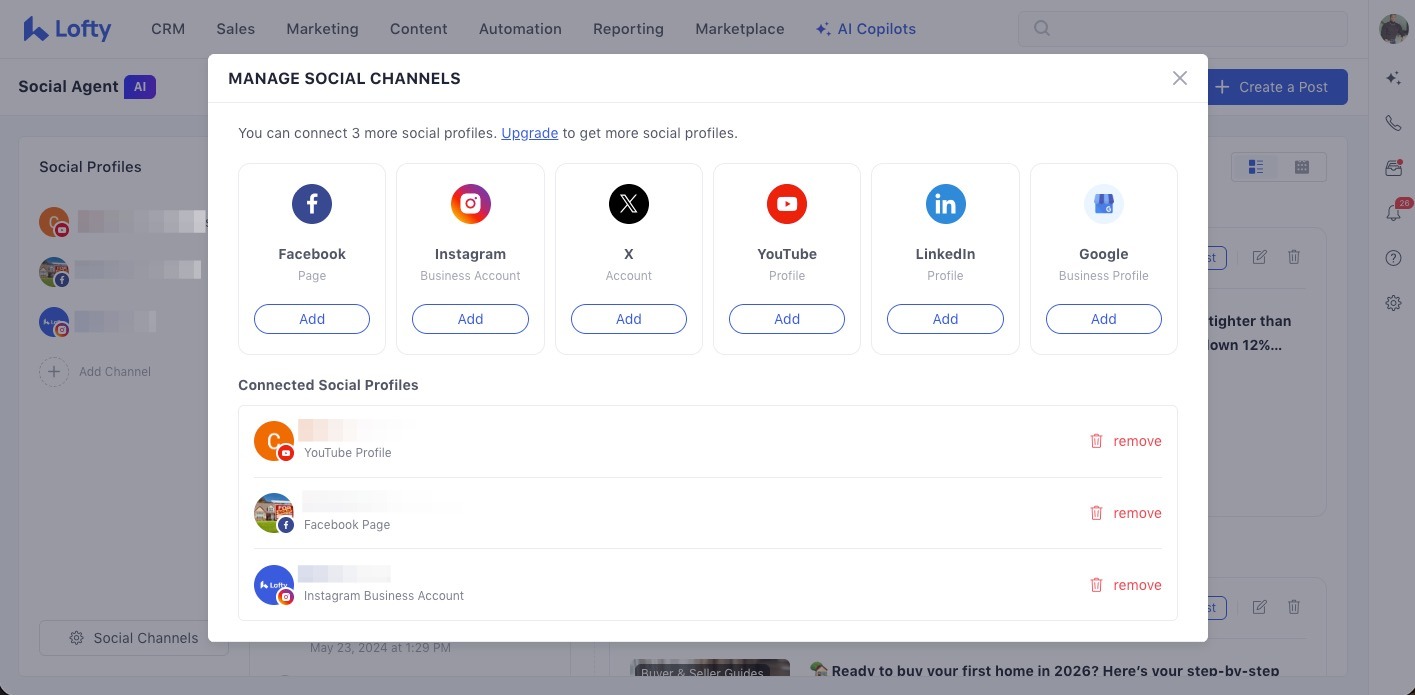Delete the second post with trash icon
1415x695 pixels.
coord(1294,607)
